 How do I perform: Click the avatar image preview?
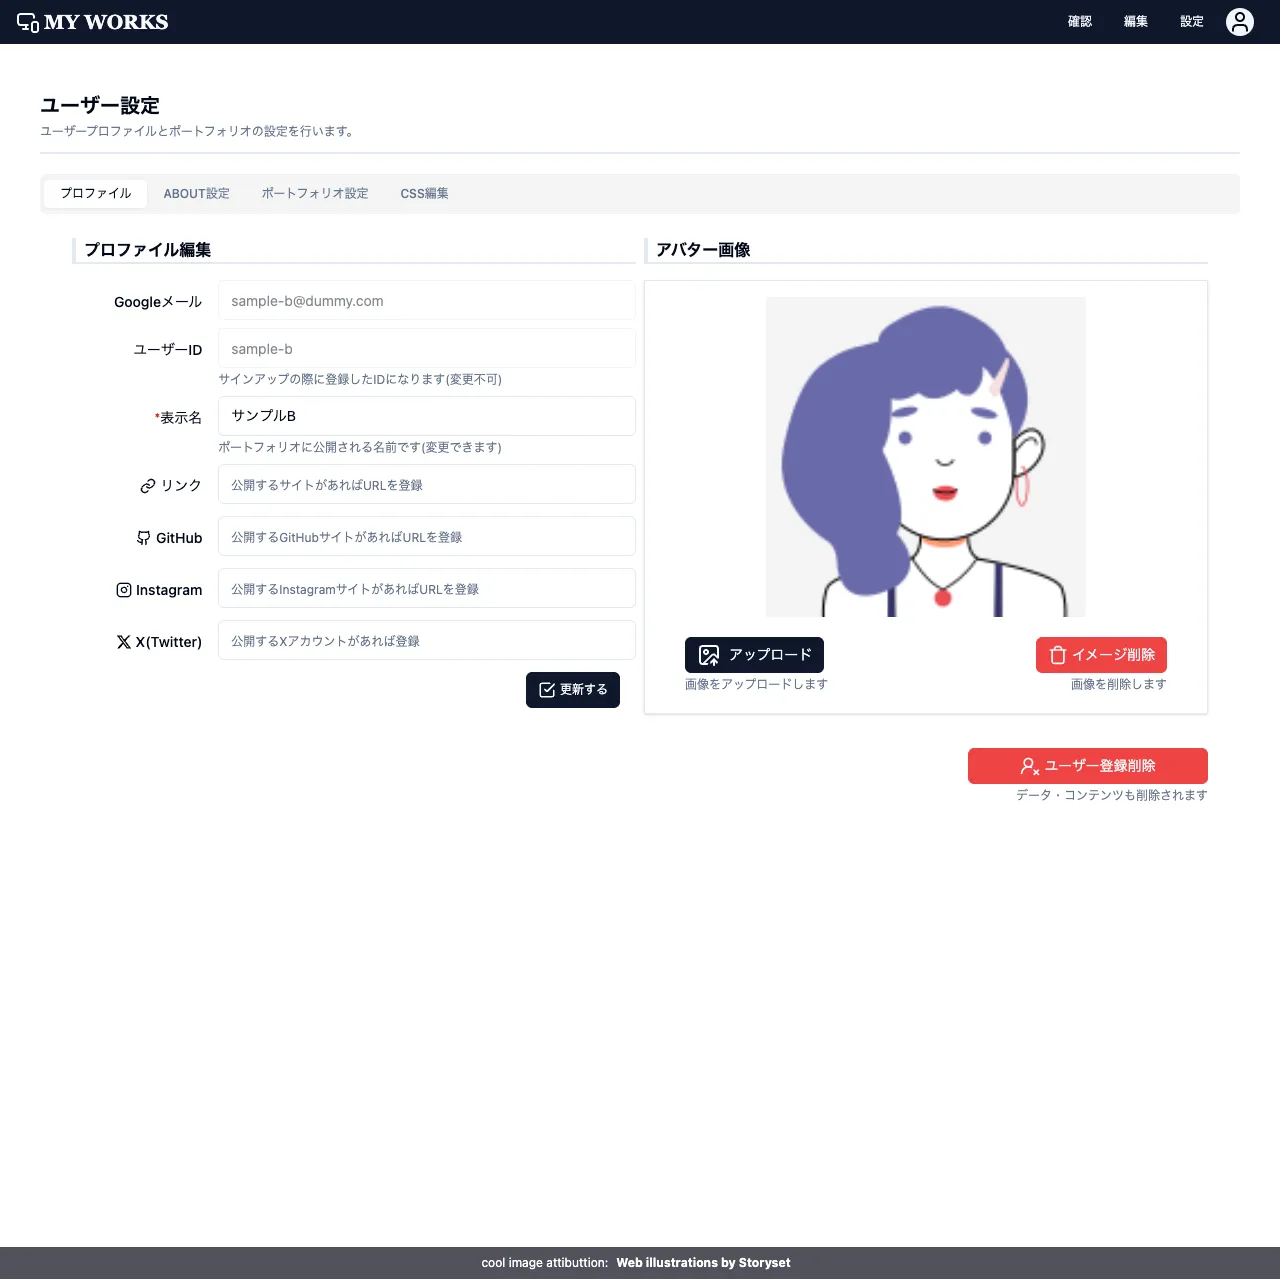(x=925, y=456)
